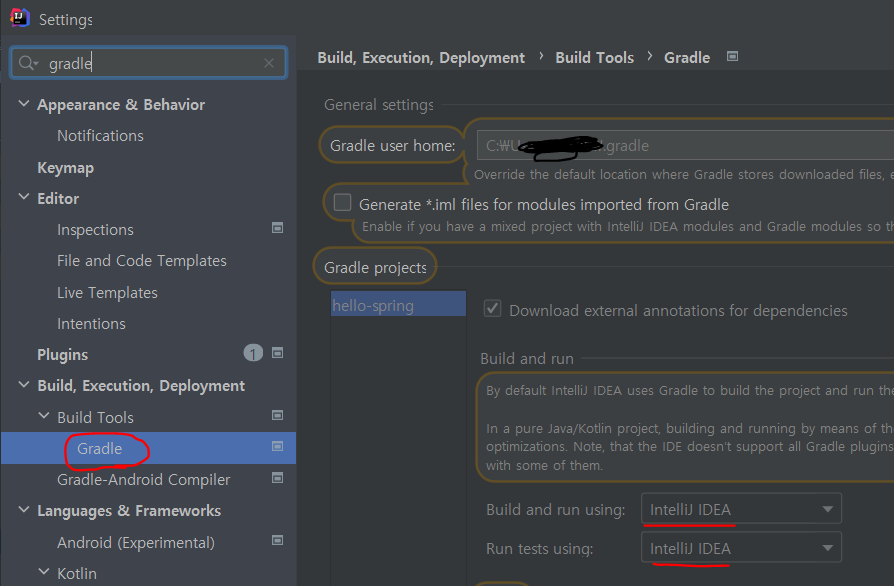
Task: Open Keymap settings page
Action: [x=66, y=168]
